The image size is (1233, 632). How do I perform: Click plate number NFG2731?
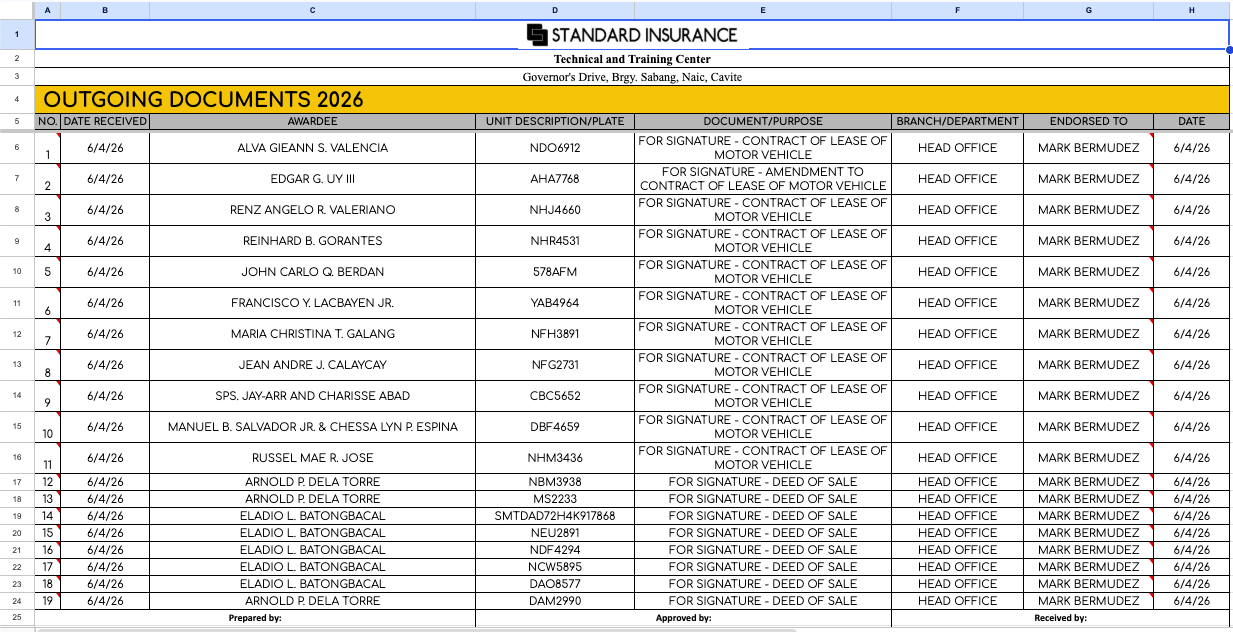coord(555,365)
